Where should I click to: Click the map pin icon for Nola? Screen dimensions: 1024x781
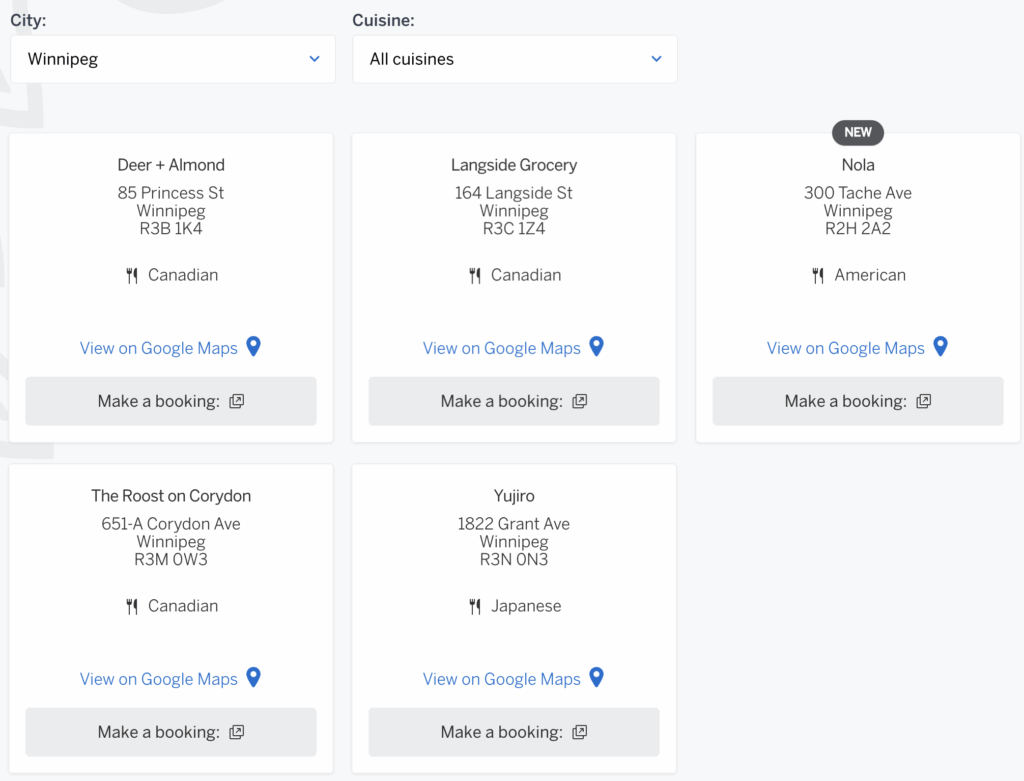coord(940,347)
